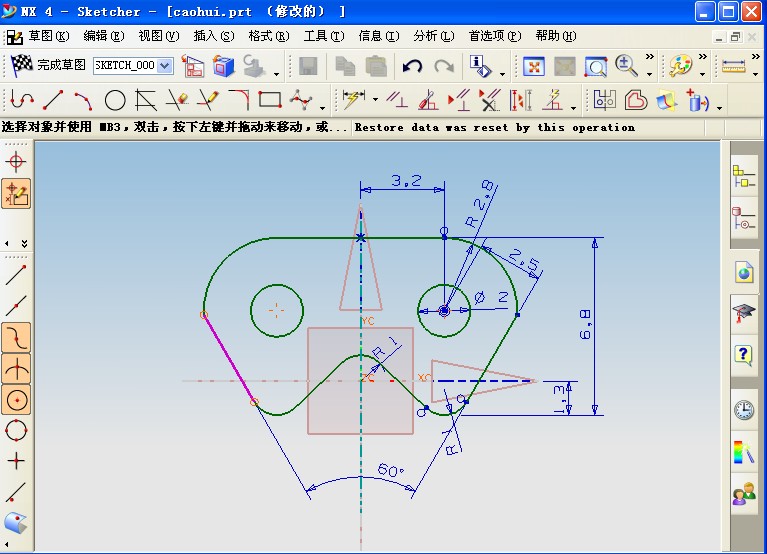Image resolution: width=767 pixels, height=554 pixels.
Task: Click the Show/Remove Constraints icon
Action: [490, 99]
